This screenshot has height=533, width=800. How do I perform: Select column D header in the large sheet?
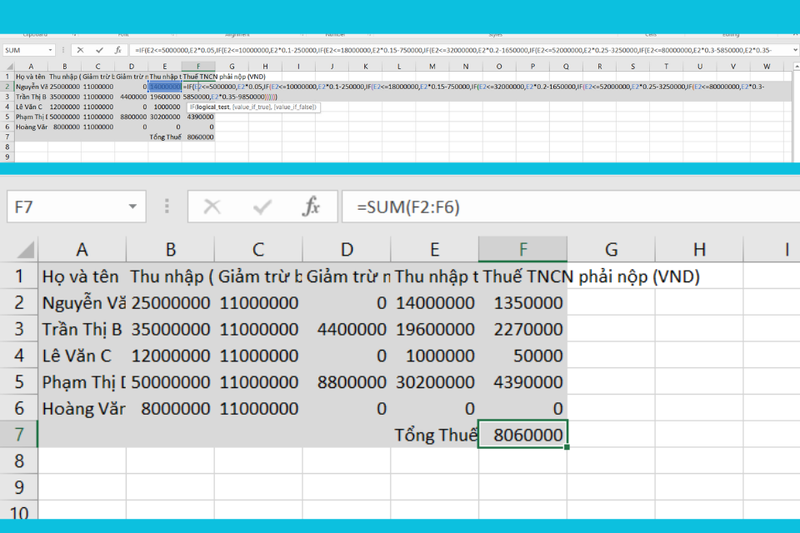click(346, 249)
